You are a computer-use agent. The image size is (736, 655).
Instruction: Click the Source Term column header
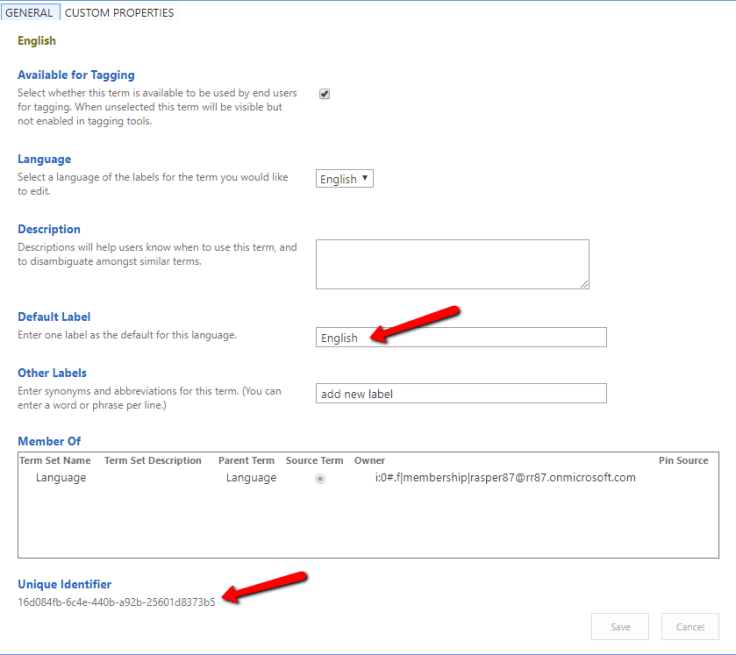point(314,461)
